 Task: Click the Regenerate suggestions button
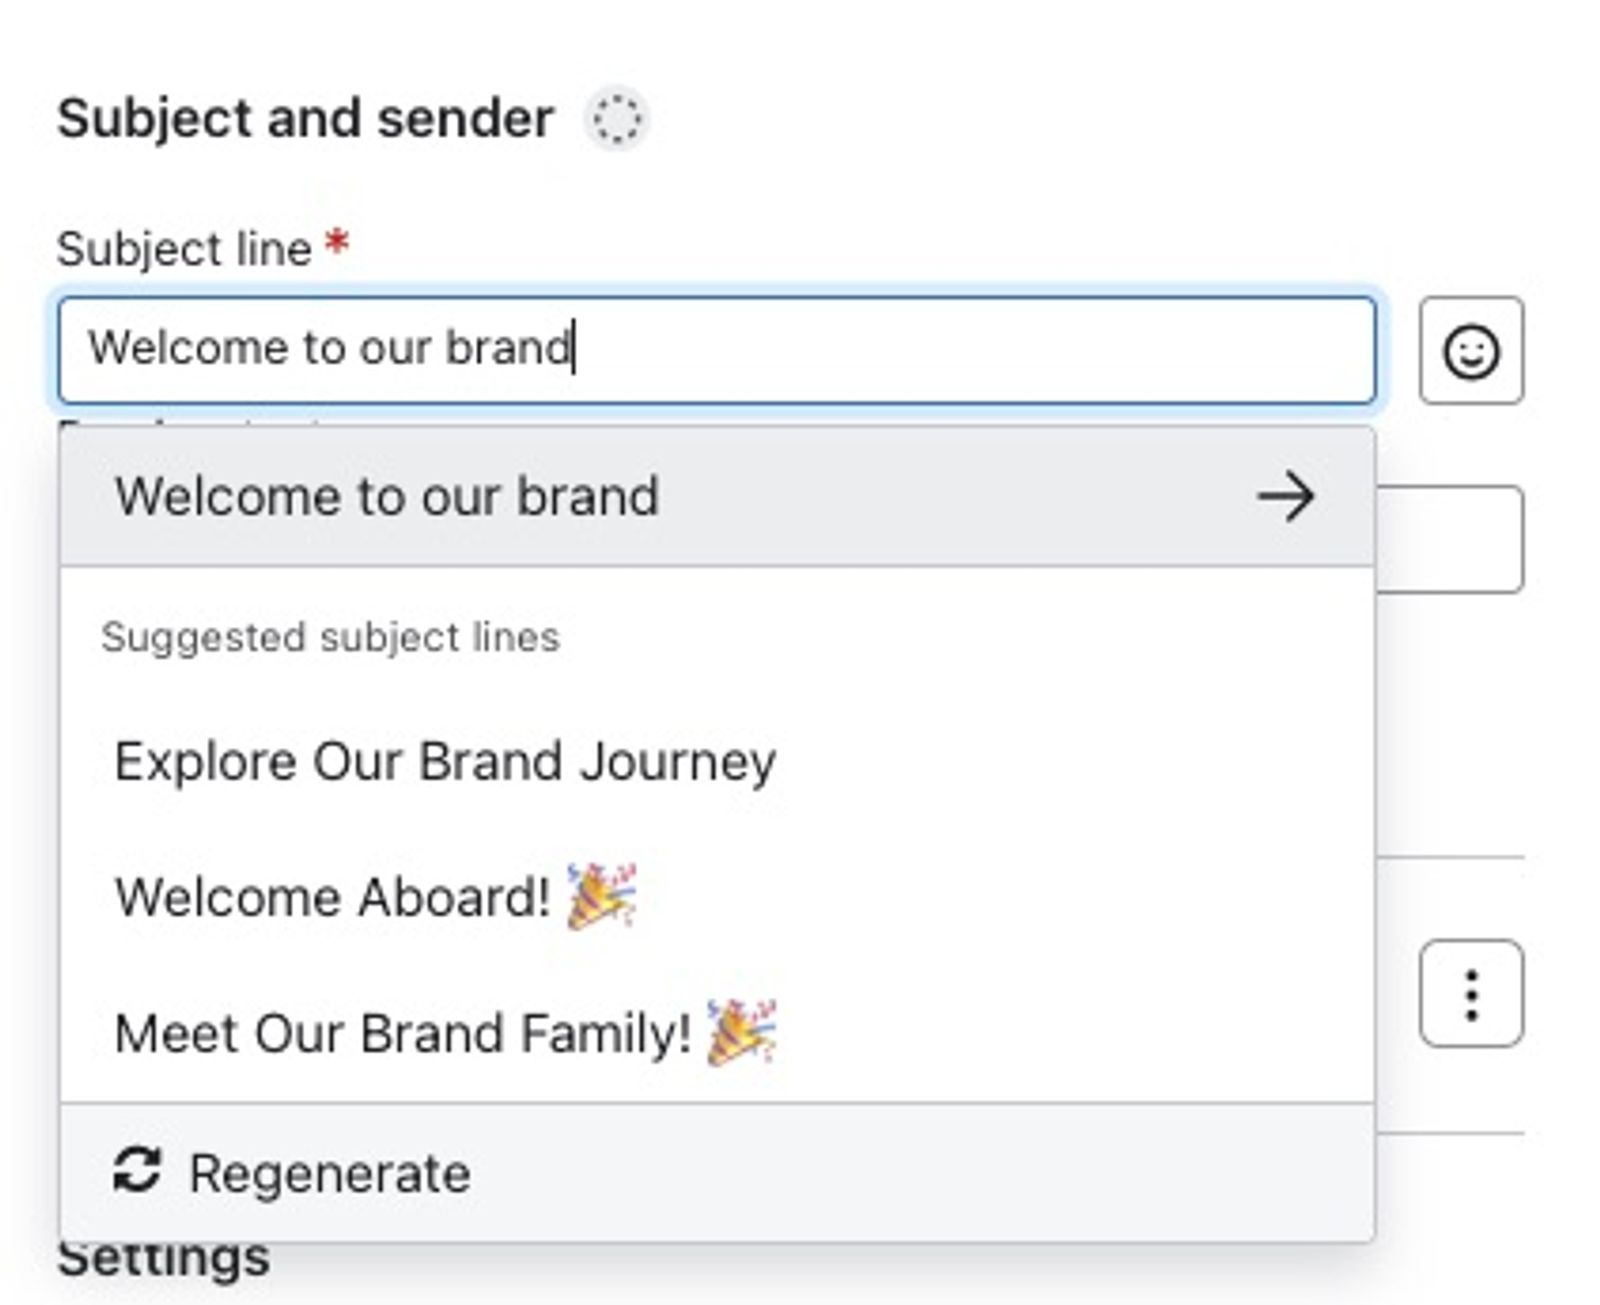pos(291,1172)
